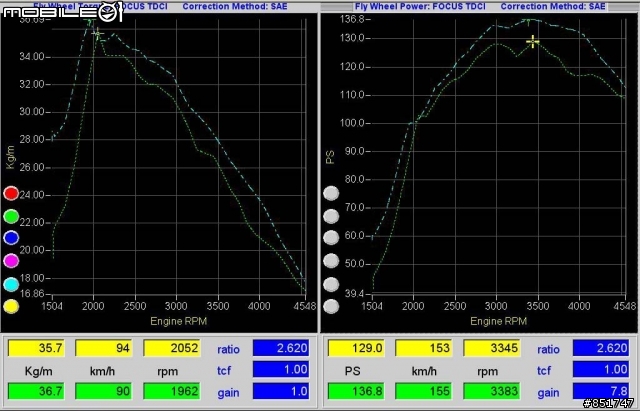This screenshot has width=640, height=411.
Task: Click the tcf field in the power panel
Action: (601, 369)
